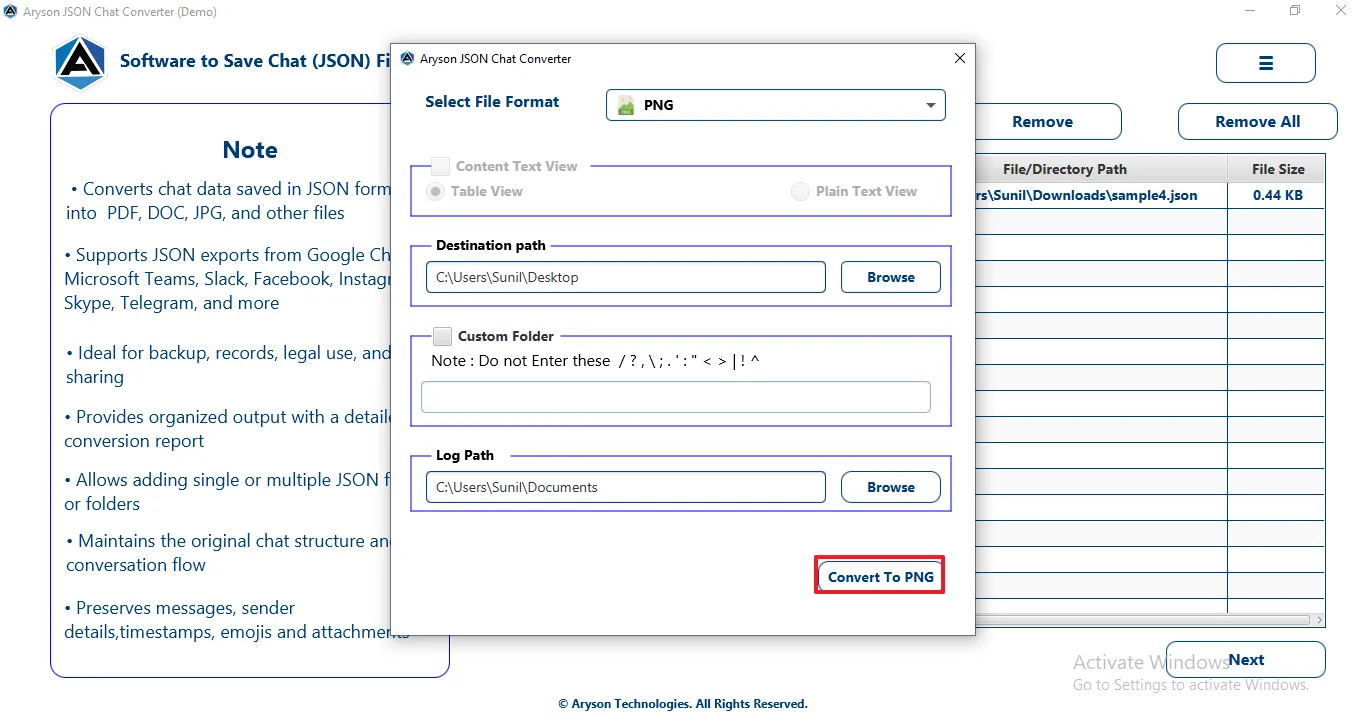Restore down the main Aryson window

pyautogui.click(x=1296, y=11)
